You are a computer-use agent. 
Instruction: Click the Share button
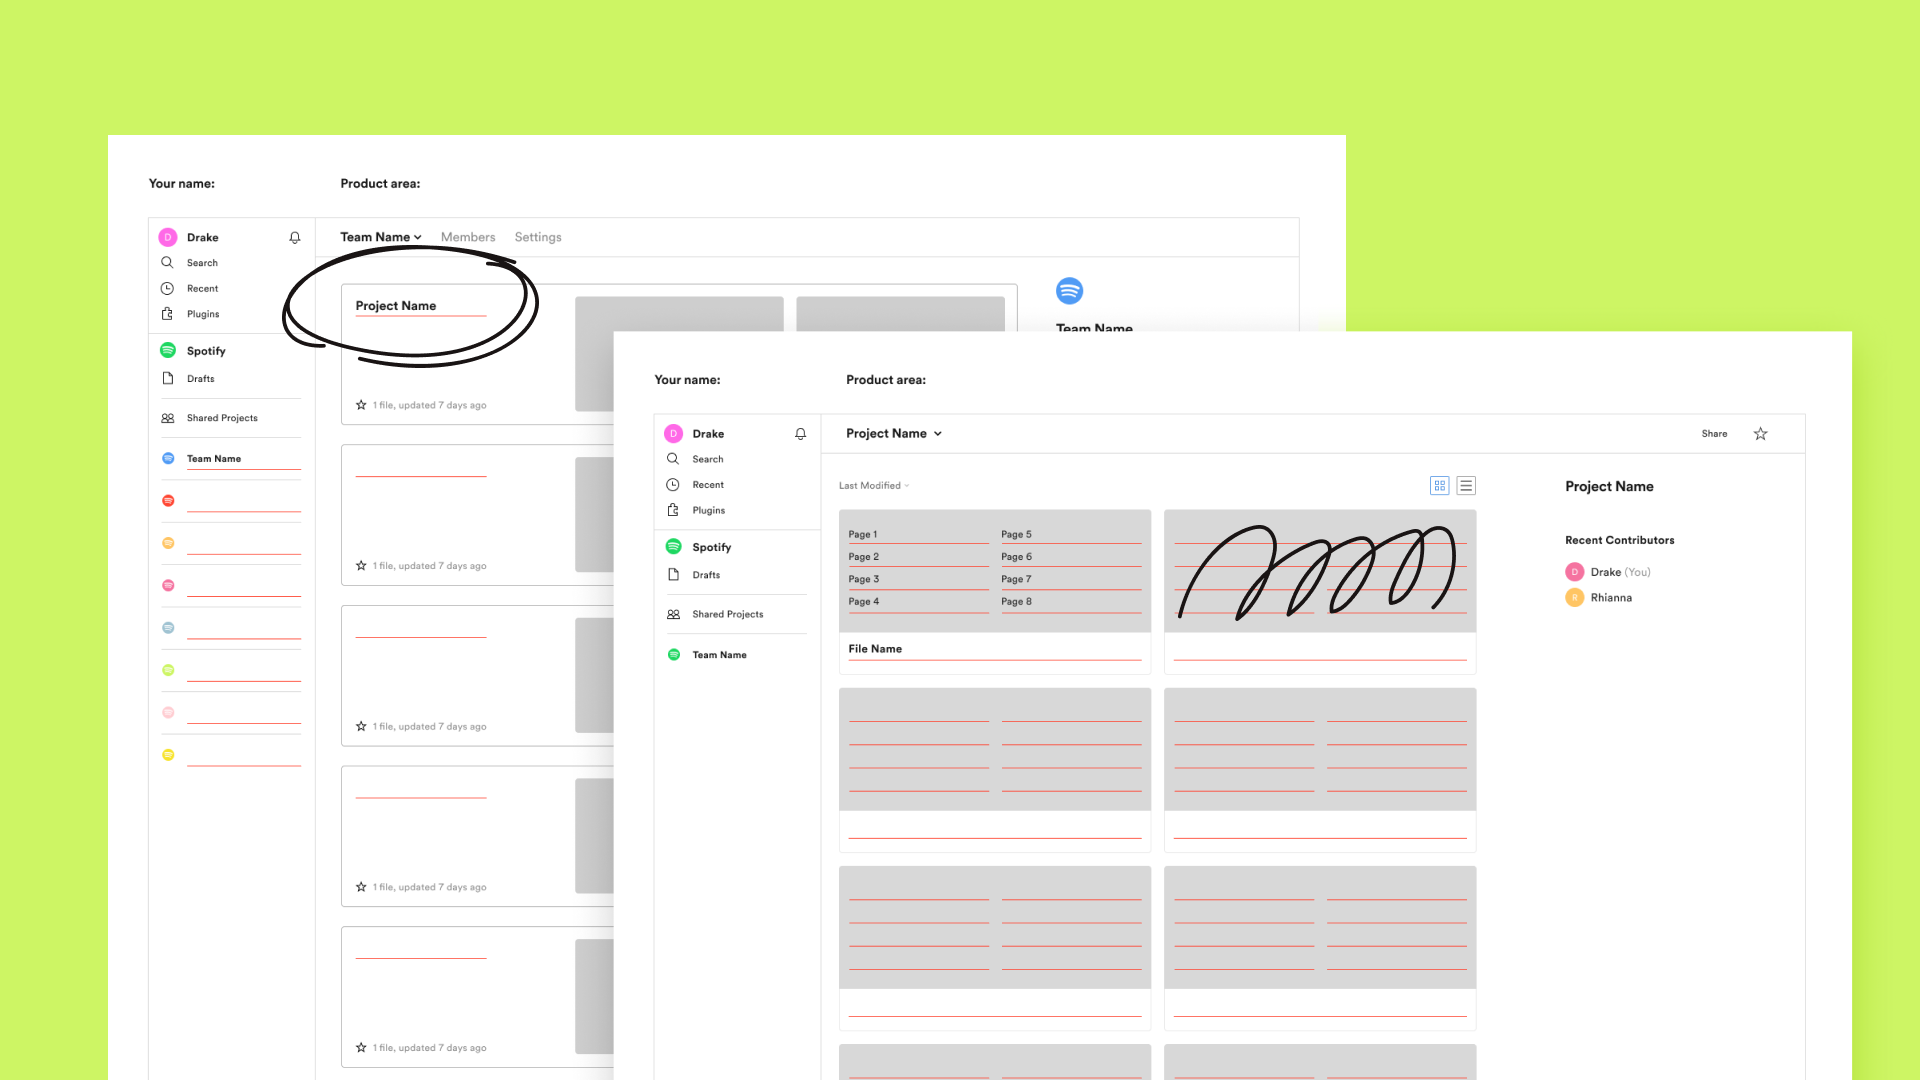coord(1714,433)
